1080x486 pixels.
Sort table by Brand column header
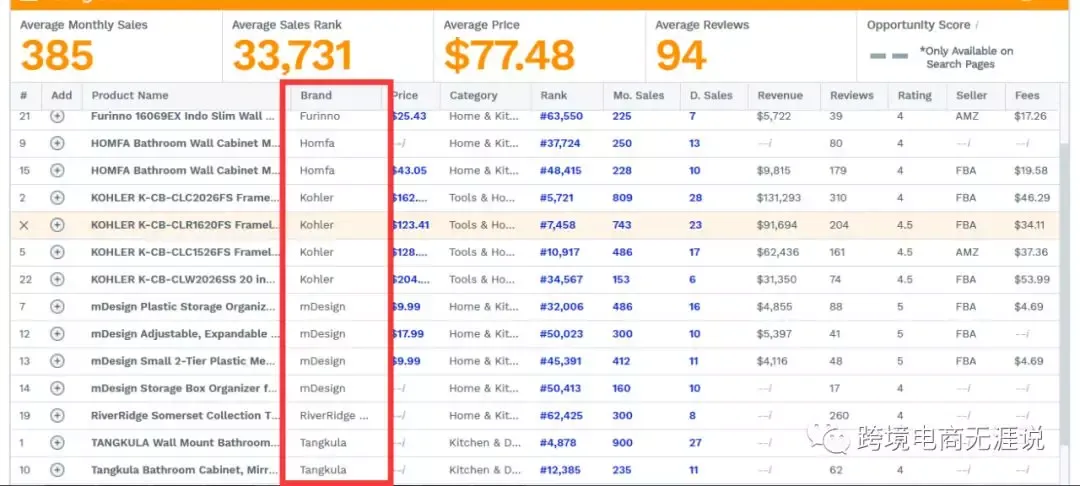[x=316, y=96]
